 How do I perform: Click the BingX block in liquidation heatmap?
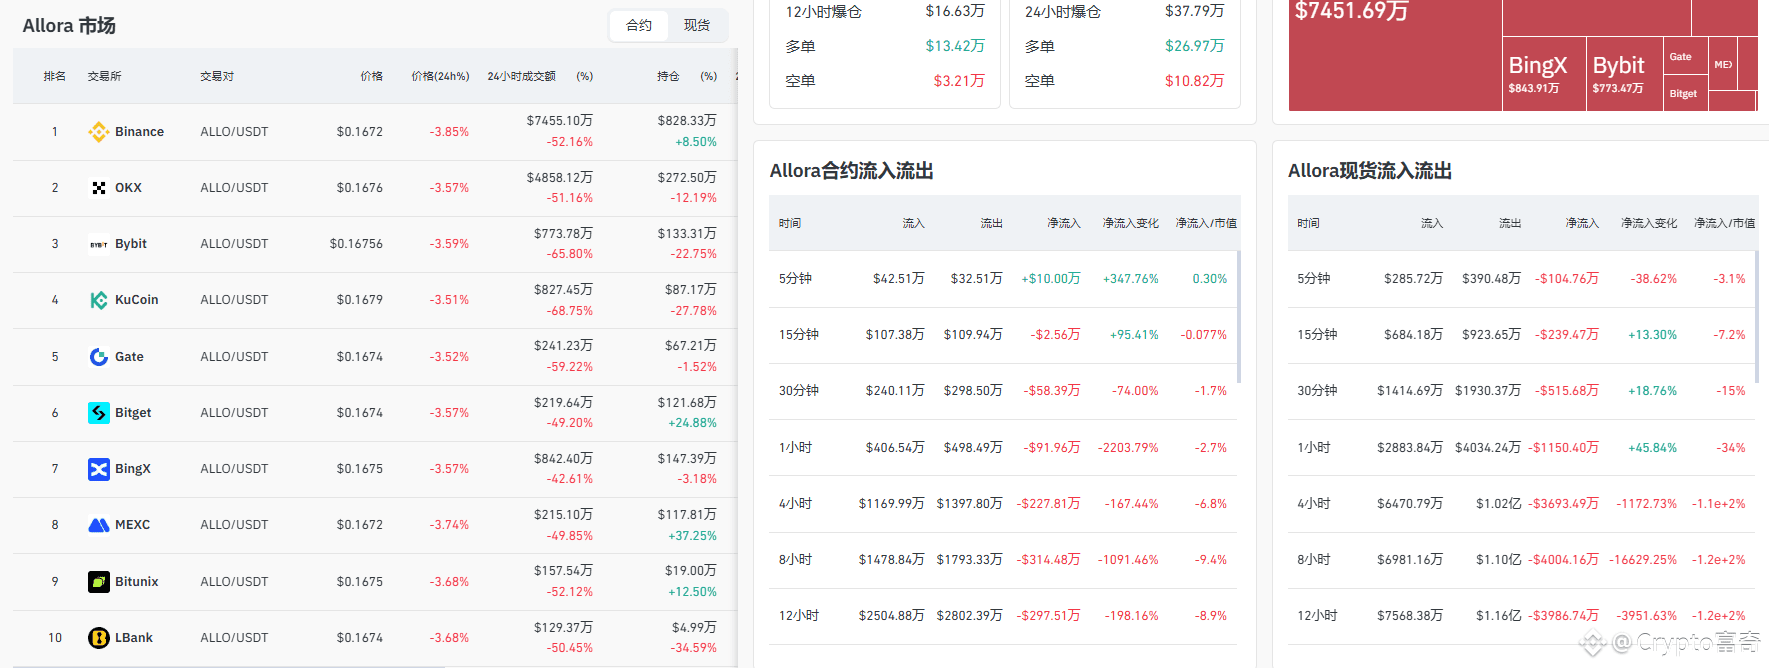click(1544, 74)
